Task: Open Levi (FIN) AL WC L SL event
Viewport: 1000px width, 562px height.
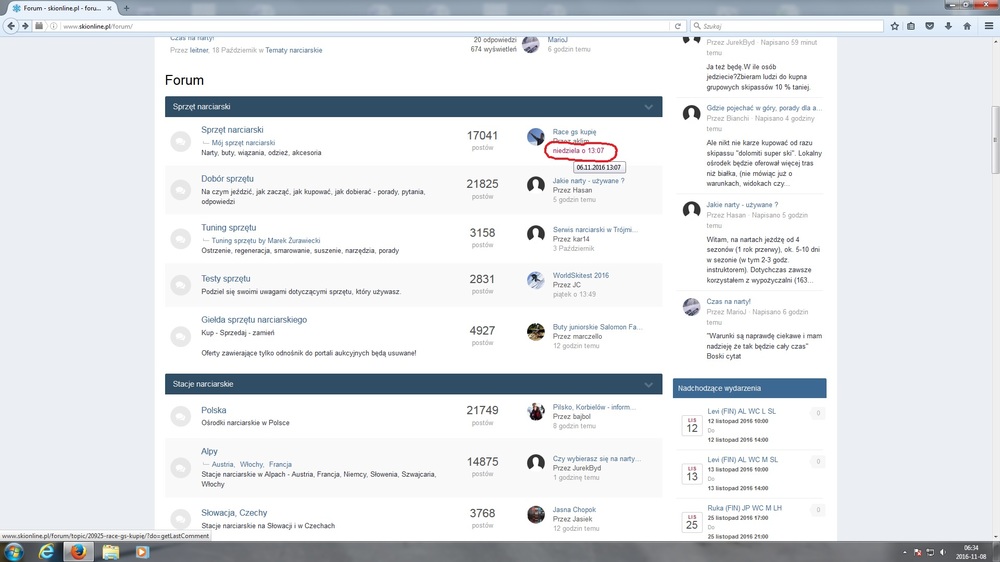Action: [741, 411]
